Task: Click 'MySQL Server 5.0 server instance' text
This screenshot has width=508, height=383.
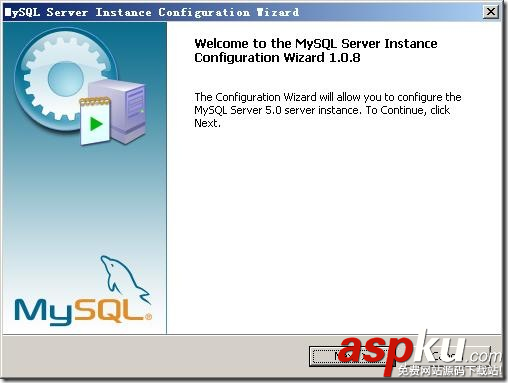Action: click(278, 110)
